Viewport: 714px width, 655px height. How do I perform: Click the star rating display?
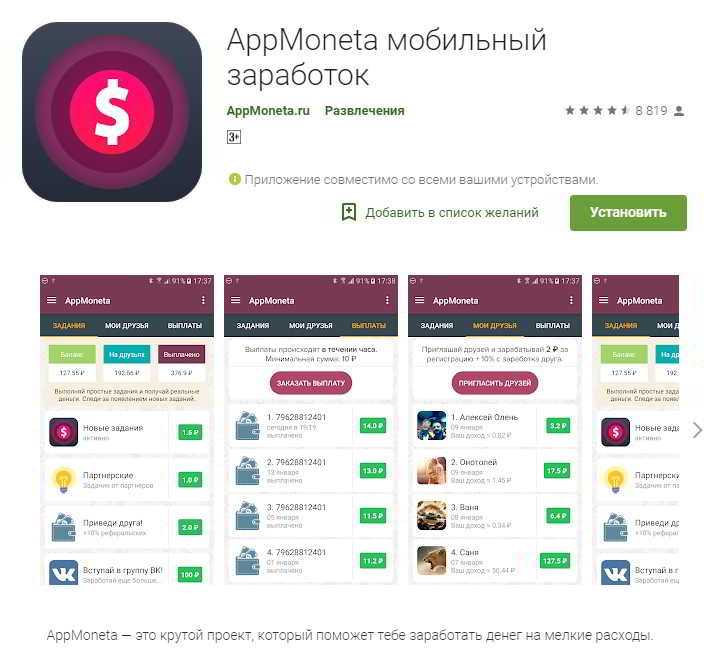click(597, 110)
